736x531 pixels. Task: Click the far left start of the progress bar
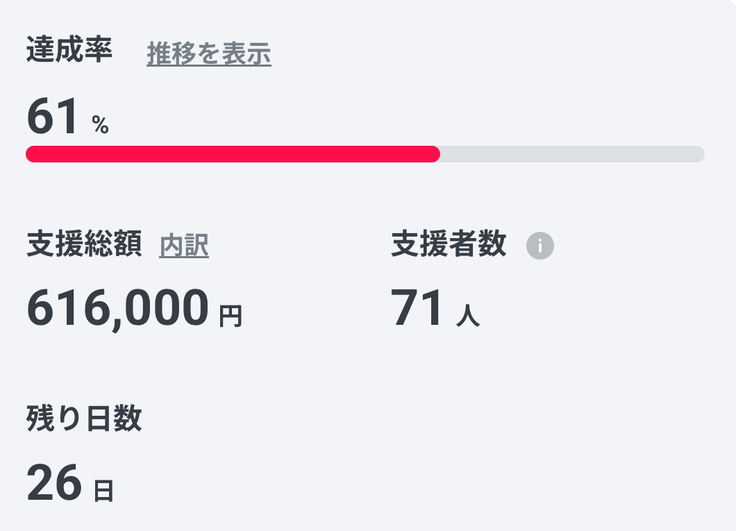click(x=31, y=154)
